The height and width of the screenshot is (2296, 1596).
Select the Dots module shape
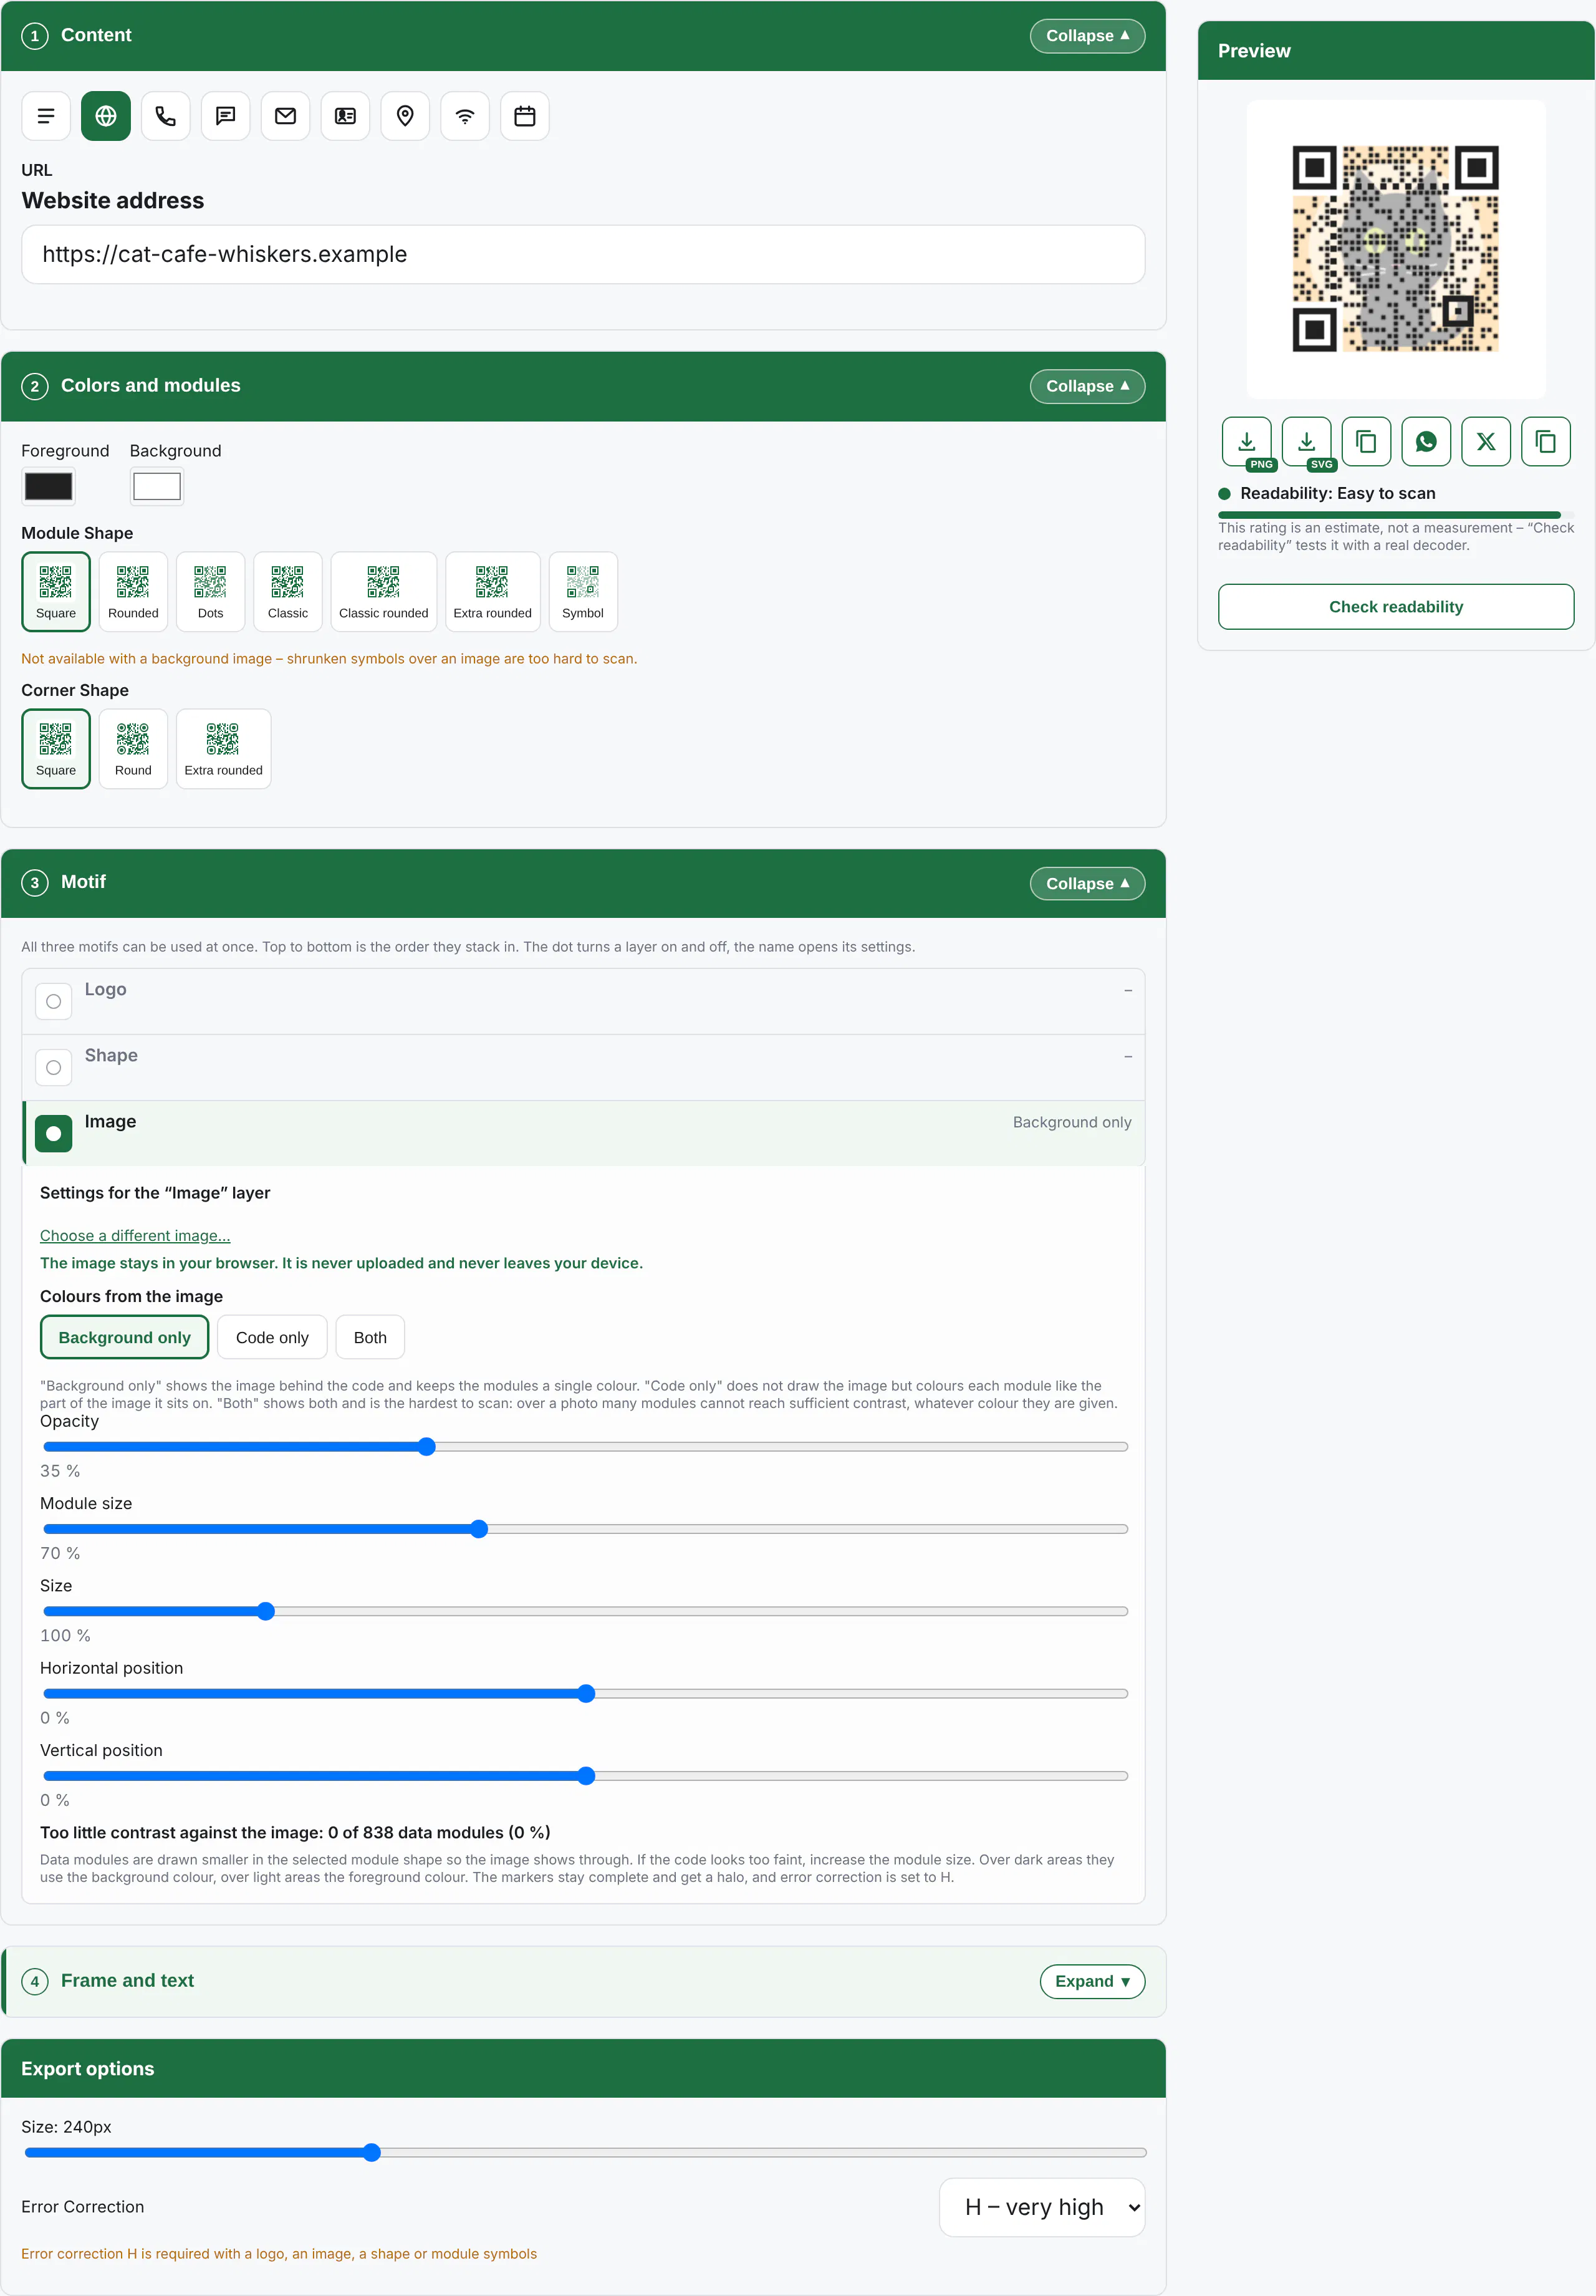(211, 592)
